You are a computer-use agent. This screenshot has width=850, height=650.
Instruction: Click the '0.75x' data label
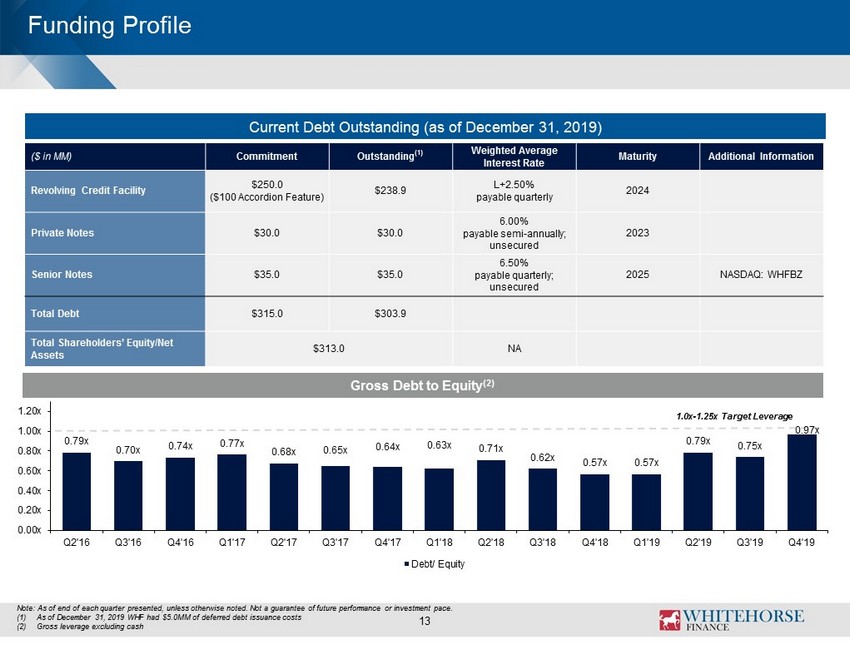[x=750, y=446]
